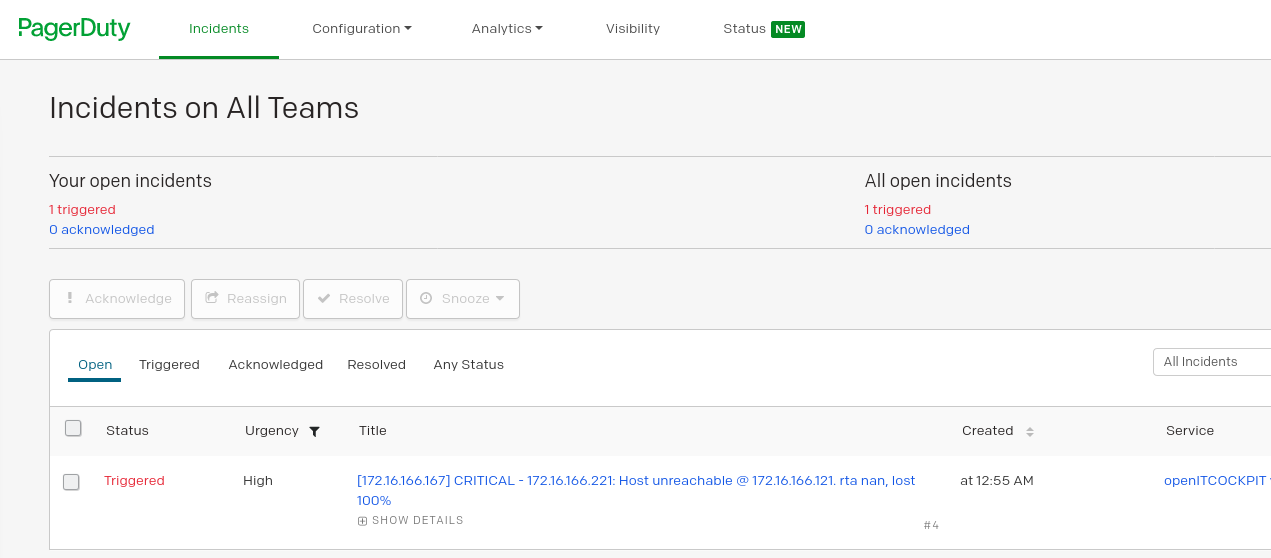Expand SHOW DETAILS for the incident
1271x558 pixels.
click(x=410, y=521)
